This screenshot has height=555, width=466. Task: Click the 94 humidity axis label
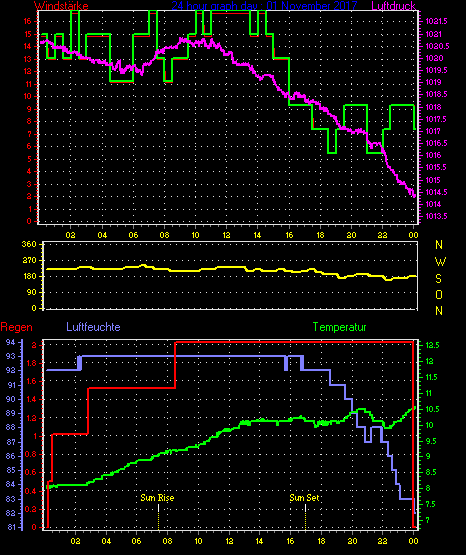pyautogui.click(x=11, y=342)
